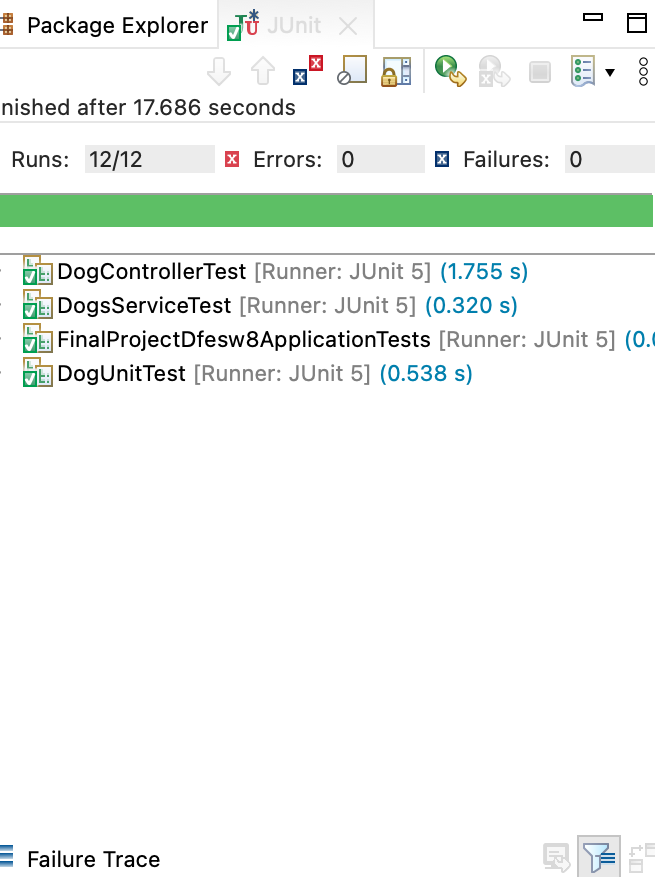Click FinalProjectDfesw8ApplicationTests suite icon
Screen dimensions: 655x877
point(37,339)
